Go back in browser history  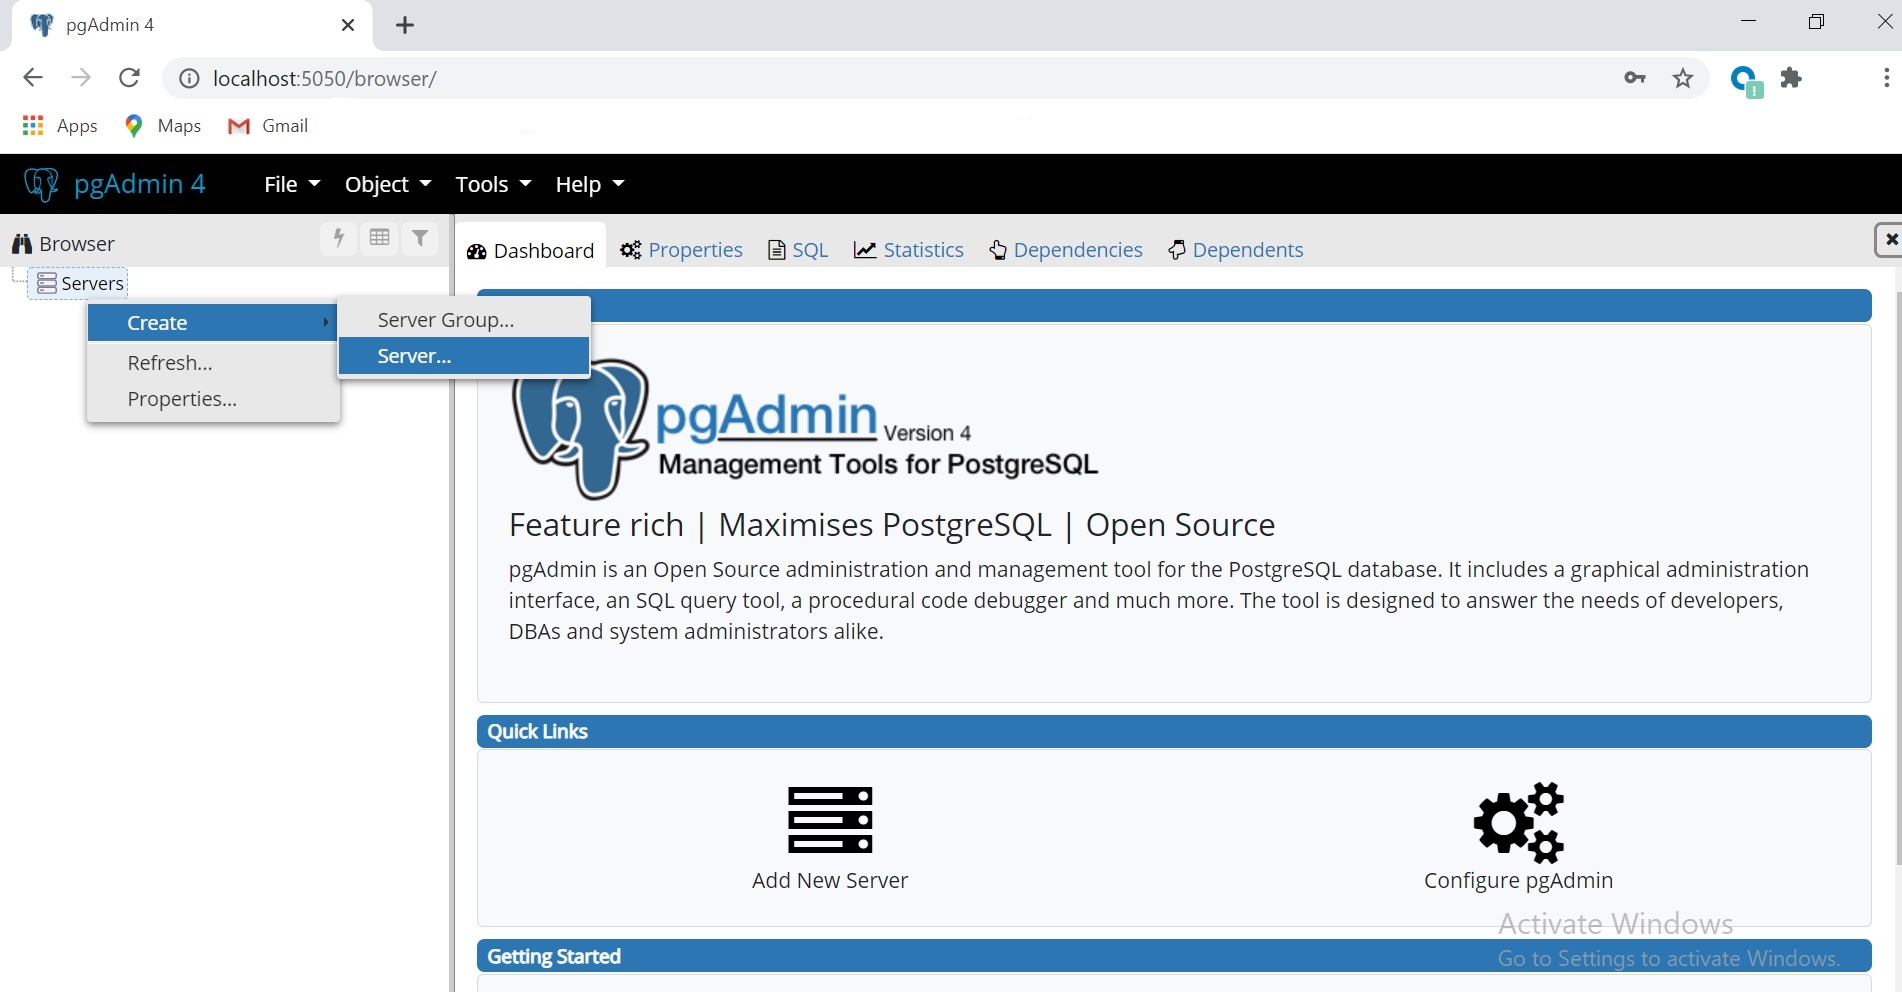(x=33, y=78)
